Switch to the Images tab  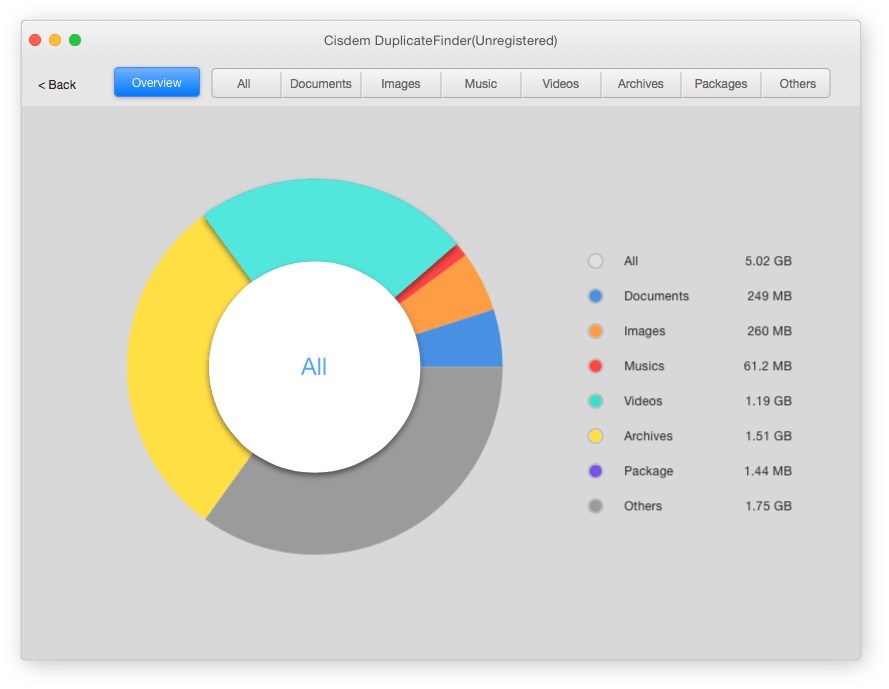point(401,84)
